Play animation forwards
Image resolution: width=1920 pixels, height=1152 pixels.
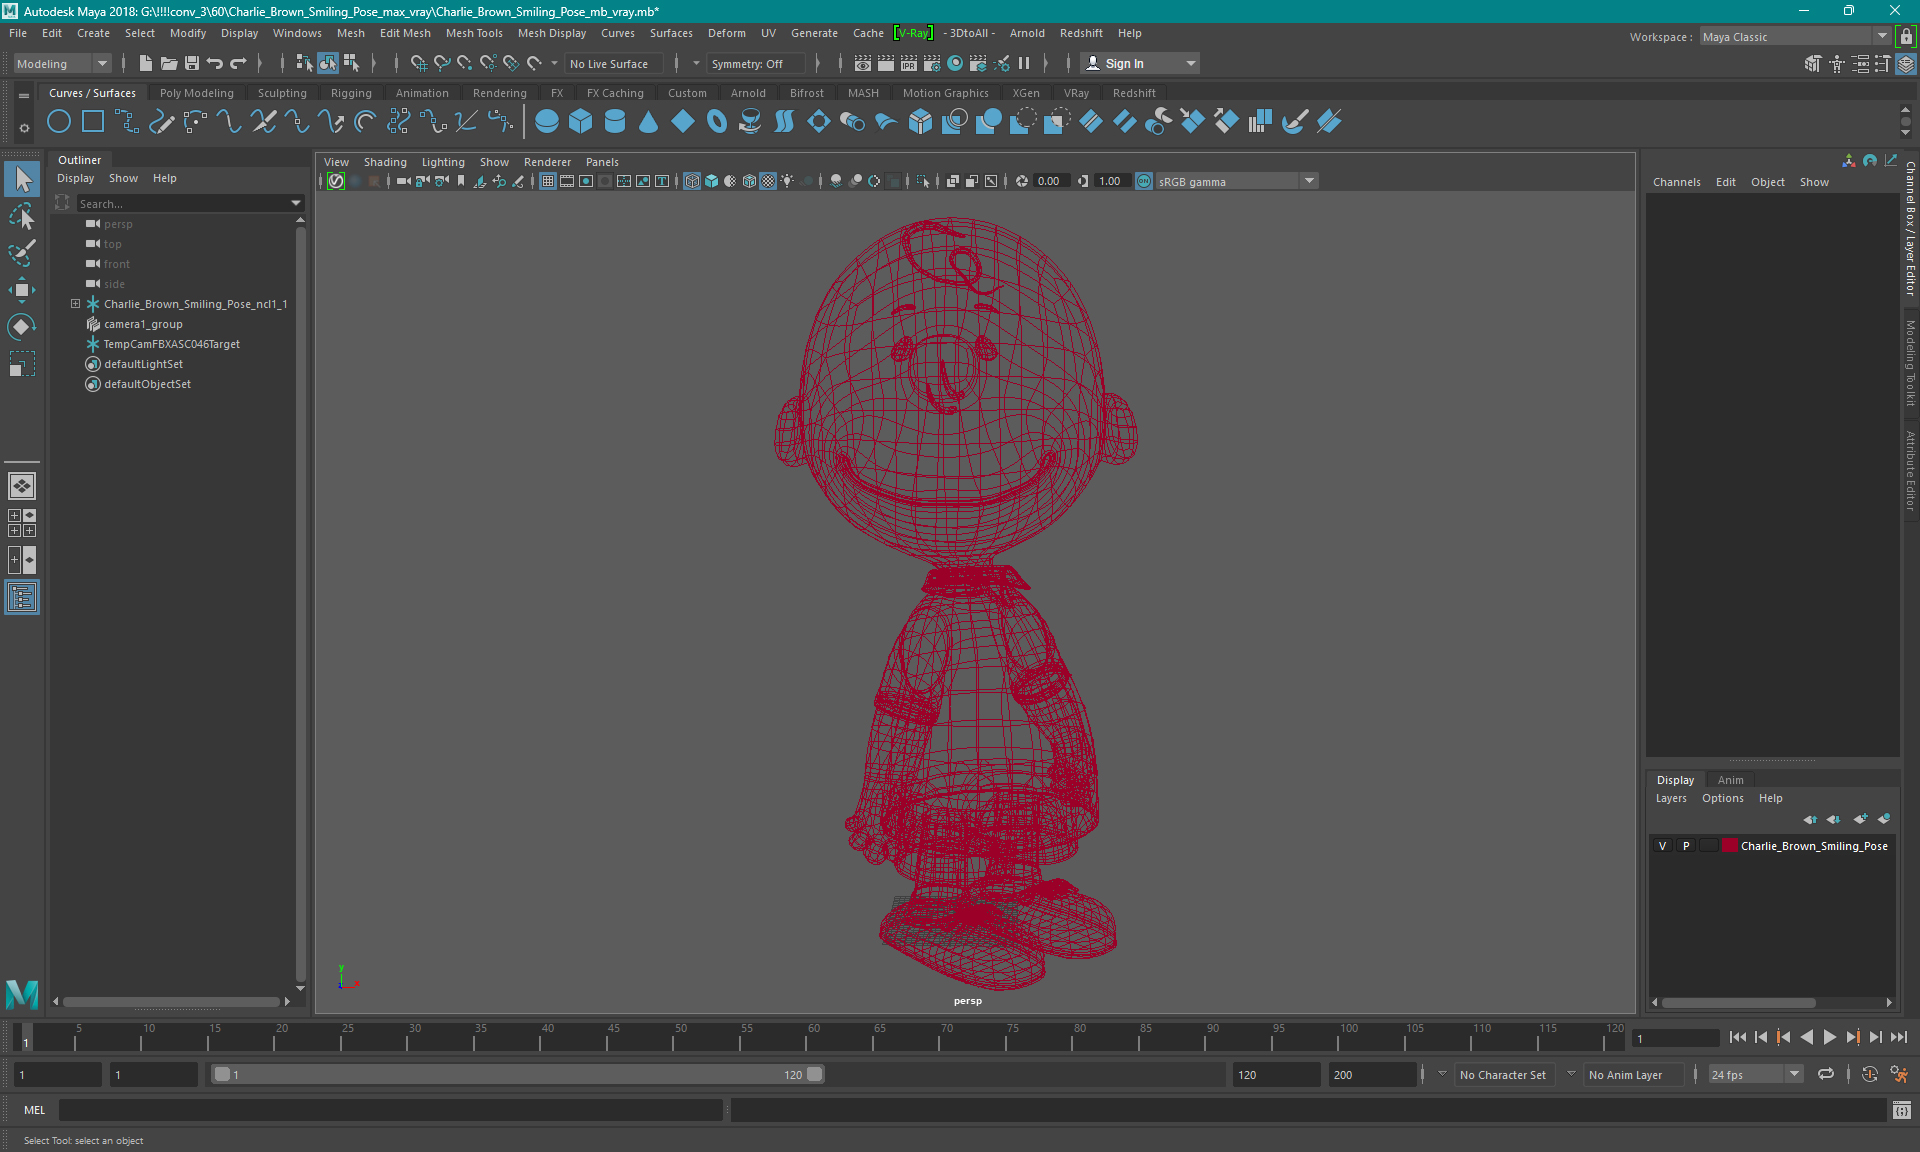click(x=1829, y=1037)
